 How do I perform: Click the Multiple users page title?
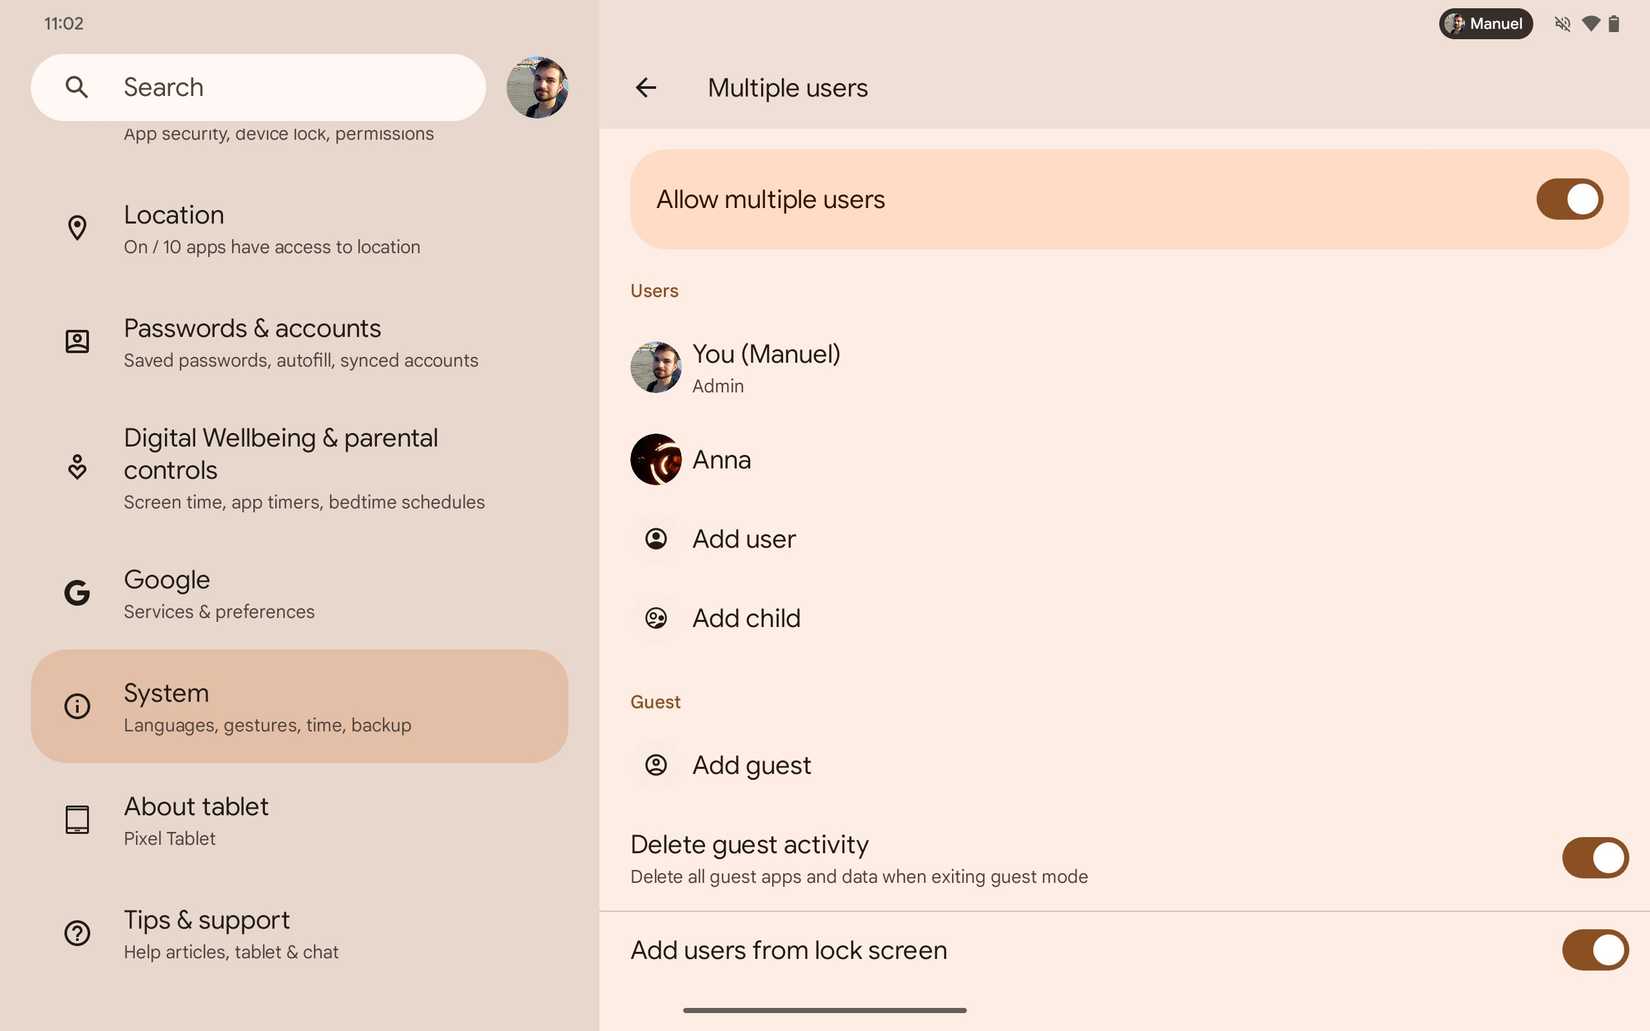coord(788,88)
